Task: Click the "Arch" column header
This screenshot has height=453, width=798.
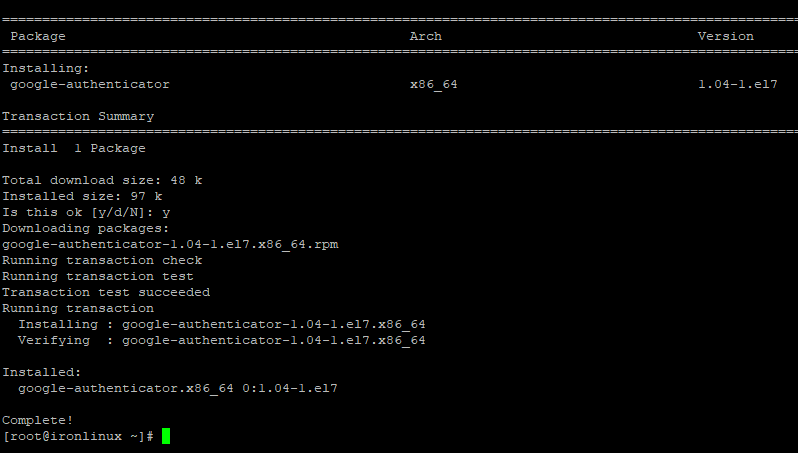Action: coord(425,36)
